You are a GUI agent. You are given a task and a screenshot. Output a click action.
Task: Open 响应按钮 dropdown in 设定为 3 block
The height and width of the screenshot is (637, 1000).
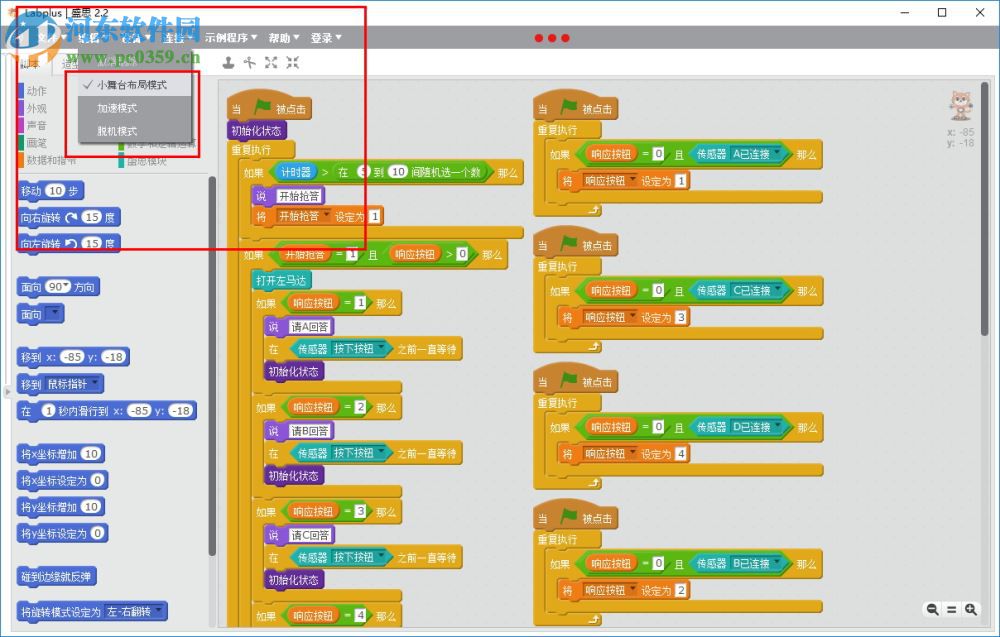pyautogui.click(x=632, y=317)
